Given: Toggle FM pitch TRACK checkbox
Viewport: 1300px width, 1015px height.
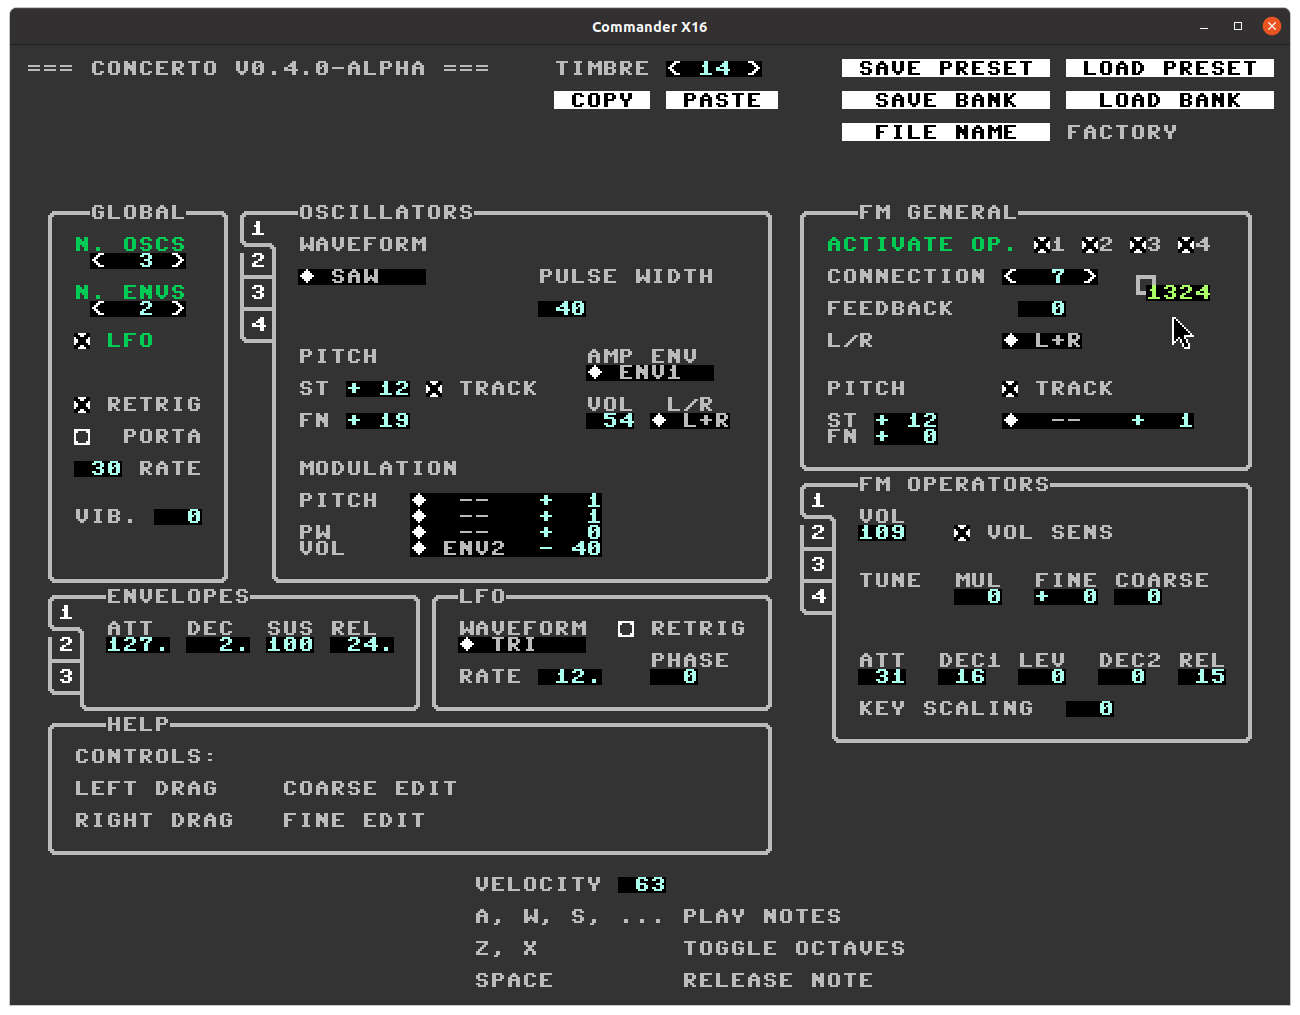Looking at the screenshot, I should (1010, 388).
